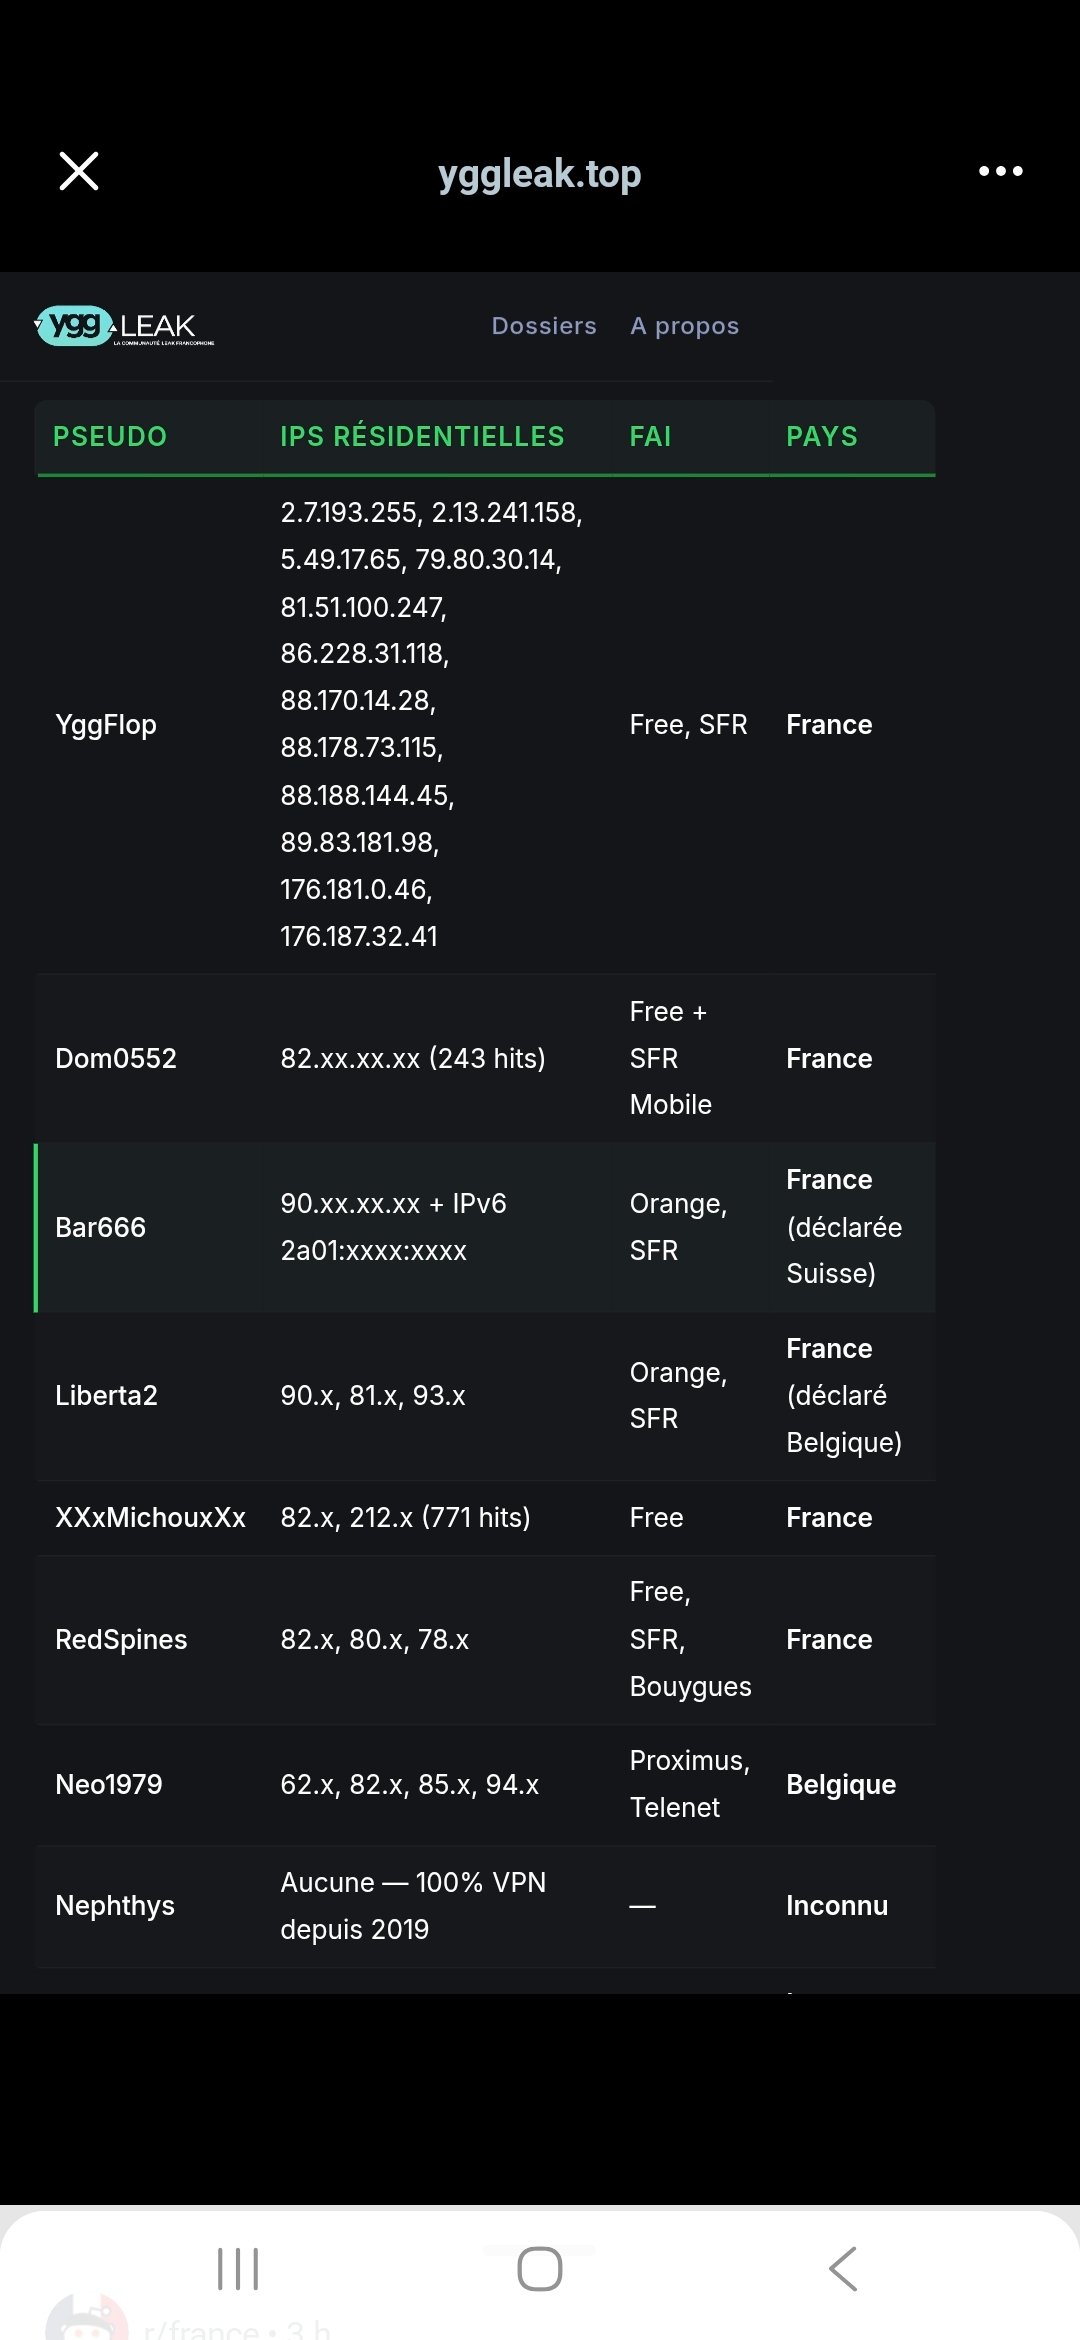This screenshot has width=1080, height=2340.
Task: Select the Liberta2 entry
Action: 107,1395
